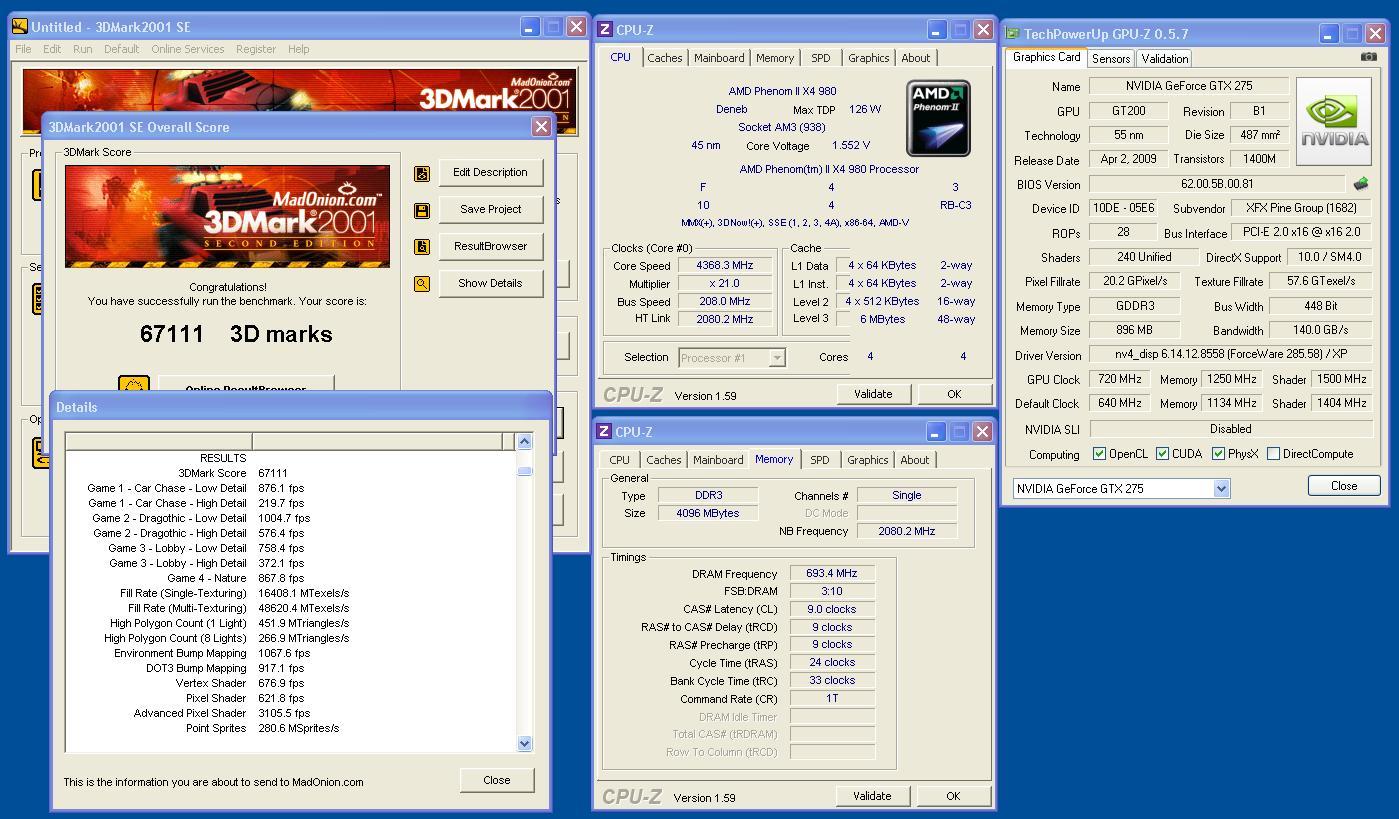
Task: Enable the DirectCompute checkbox in GPU-Z
Action: 1273,454
